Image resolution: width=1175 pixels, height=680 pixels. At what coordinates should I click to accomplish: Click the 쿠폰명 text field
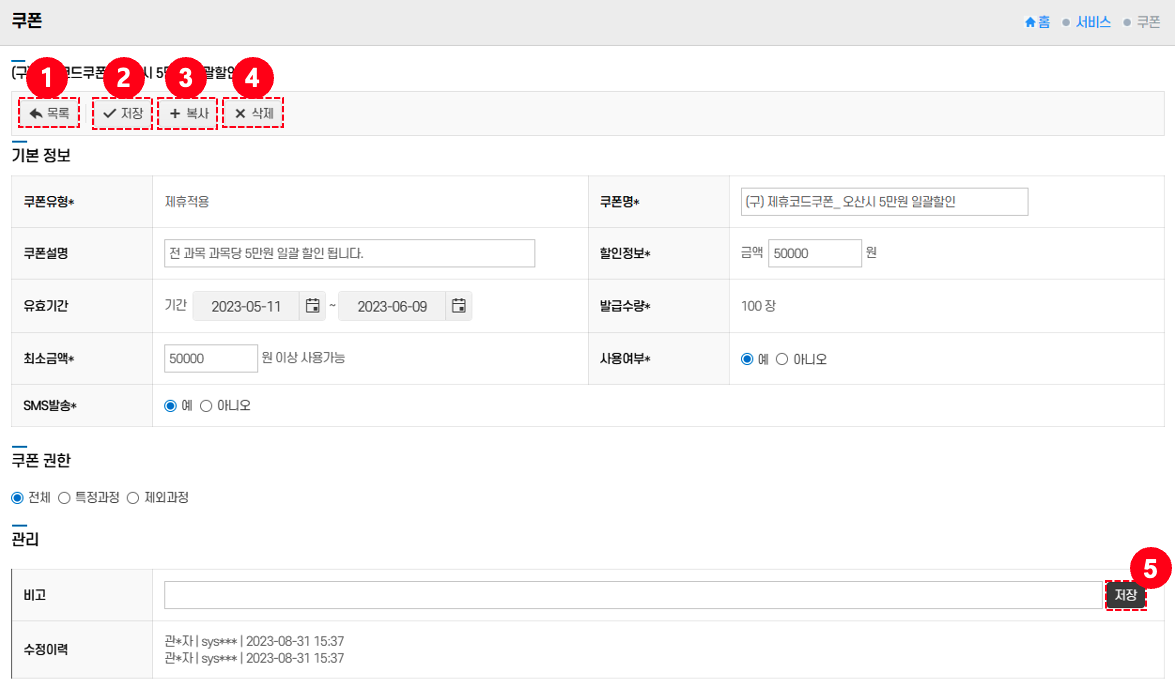click(x=884, y=202)
